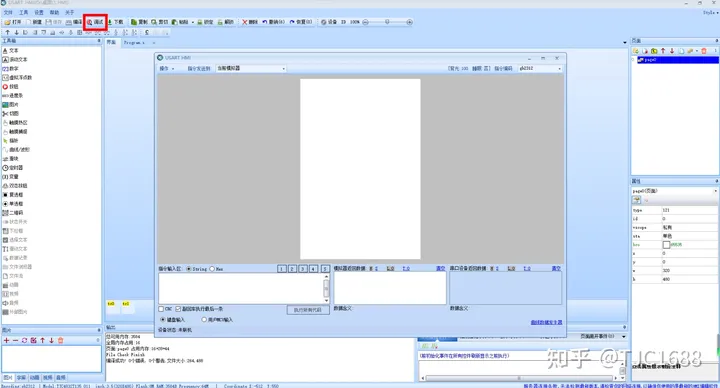The width and height of the screenshot is (720, 388).
Task: Click the red Delete (删除) X icon
Action: (x=249, y=22)
